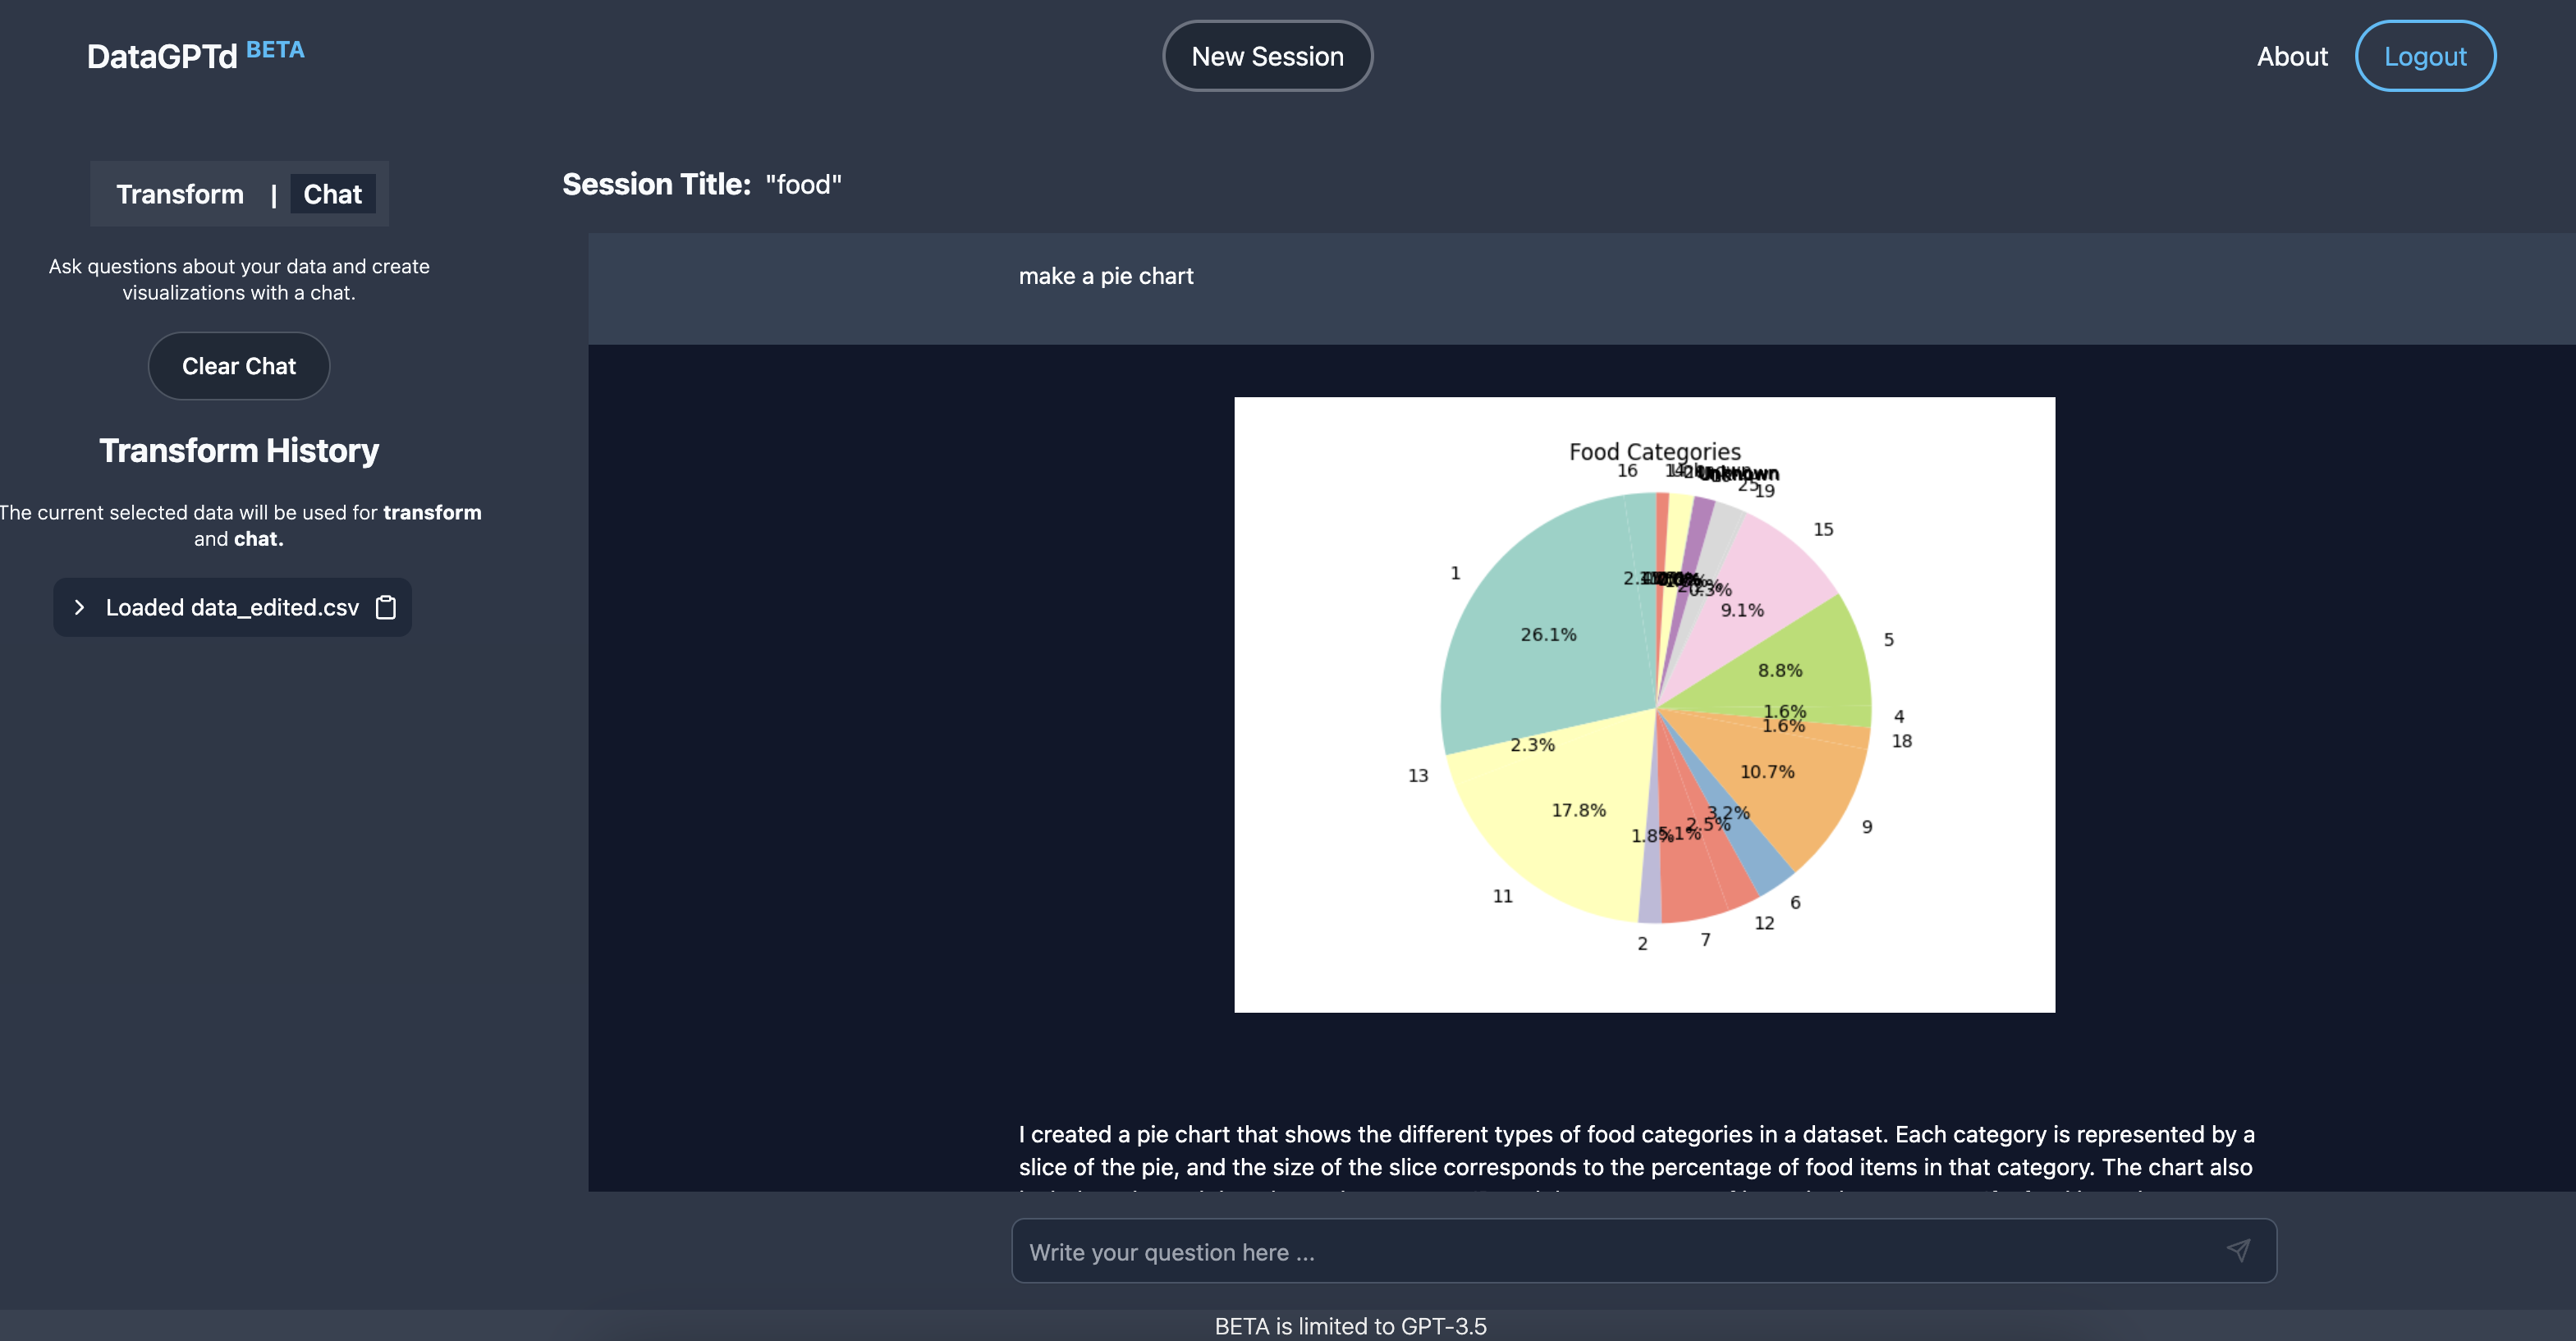Start a New Session

1267,56
